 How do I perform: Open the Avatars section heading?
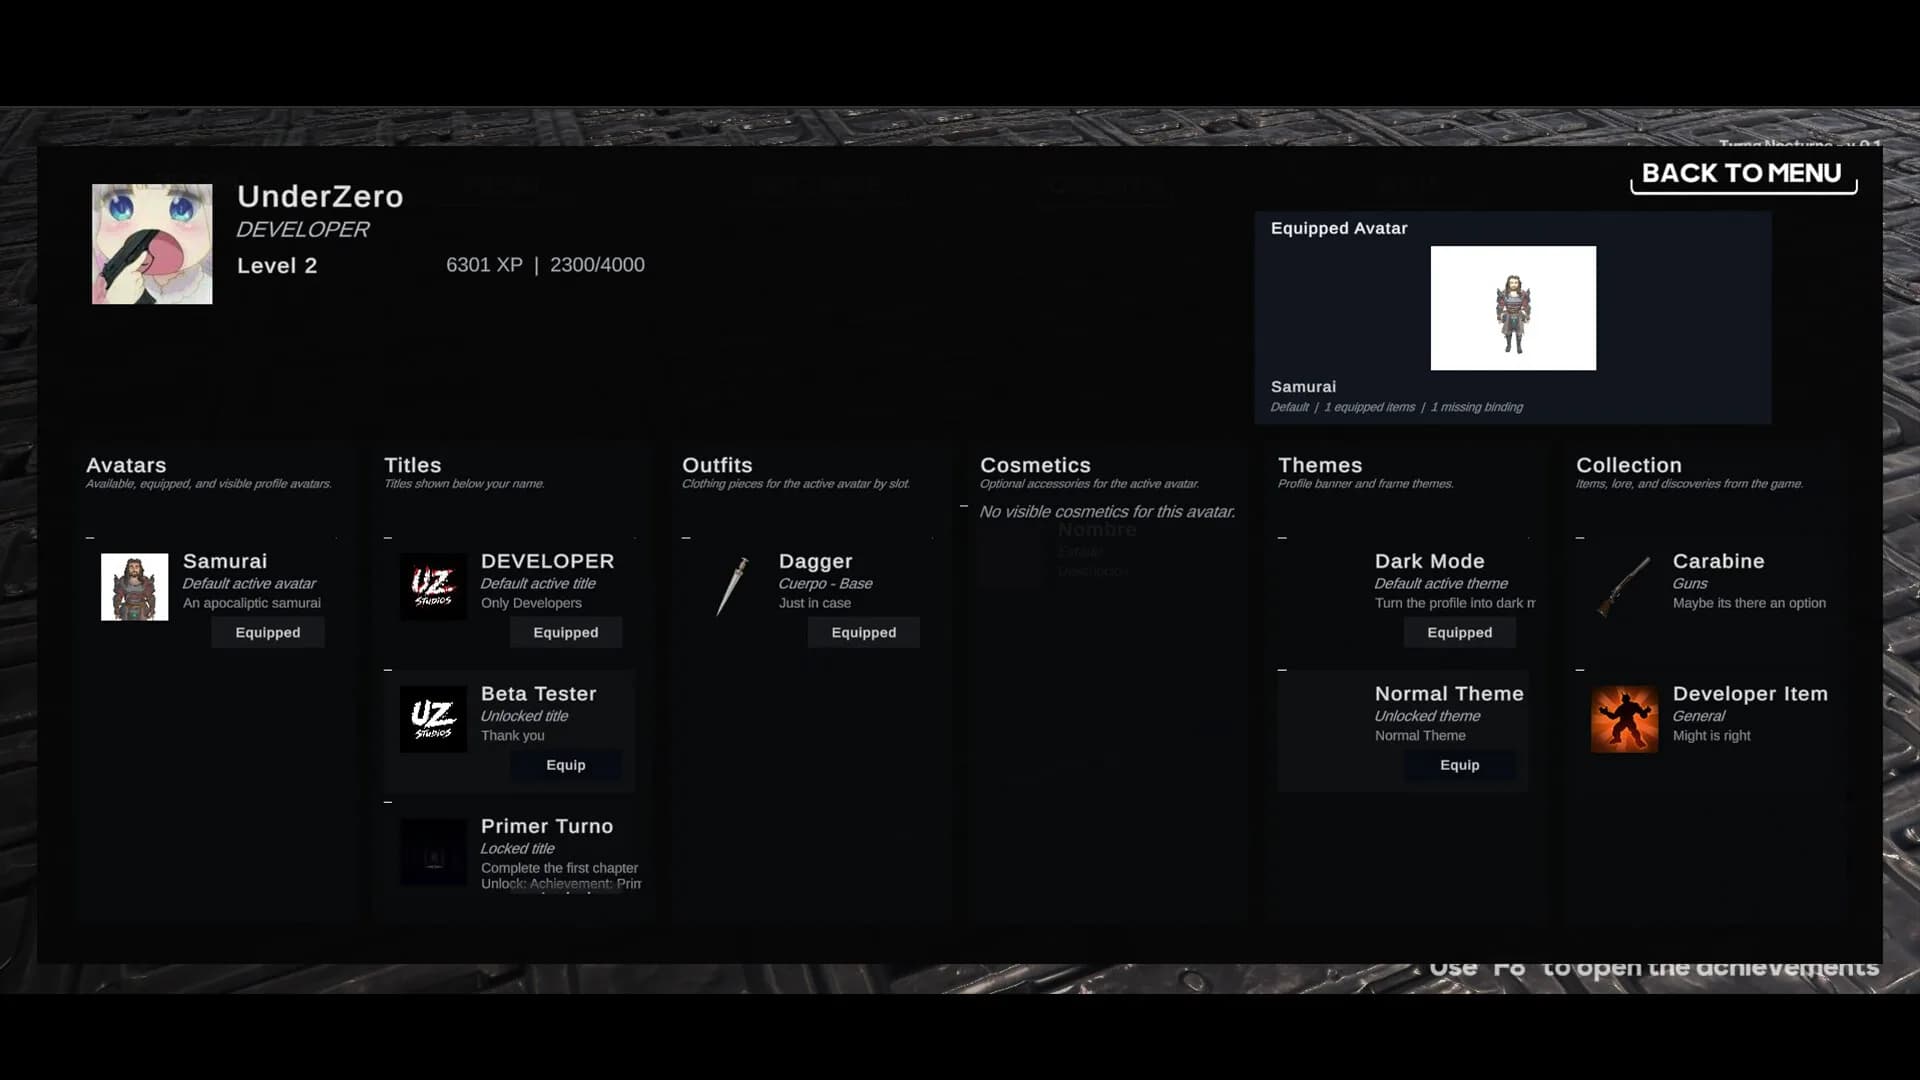[126, 465]
